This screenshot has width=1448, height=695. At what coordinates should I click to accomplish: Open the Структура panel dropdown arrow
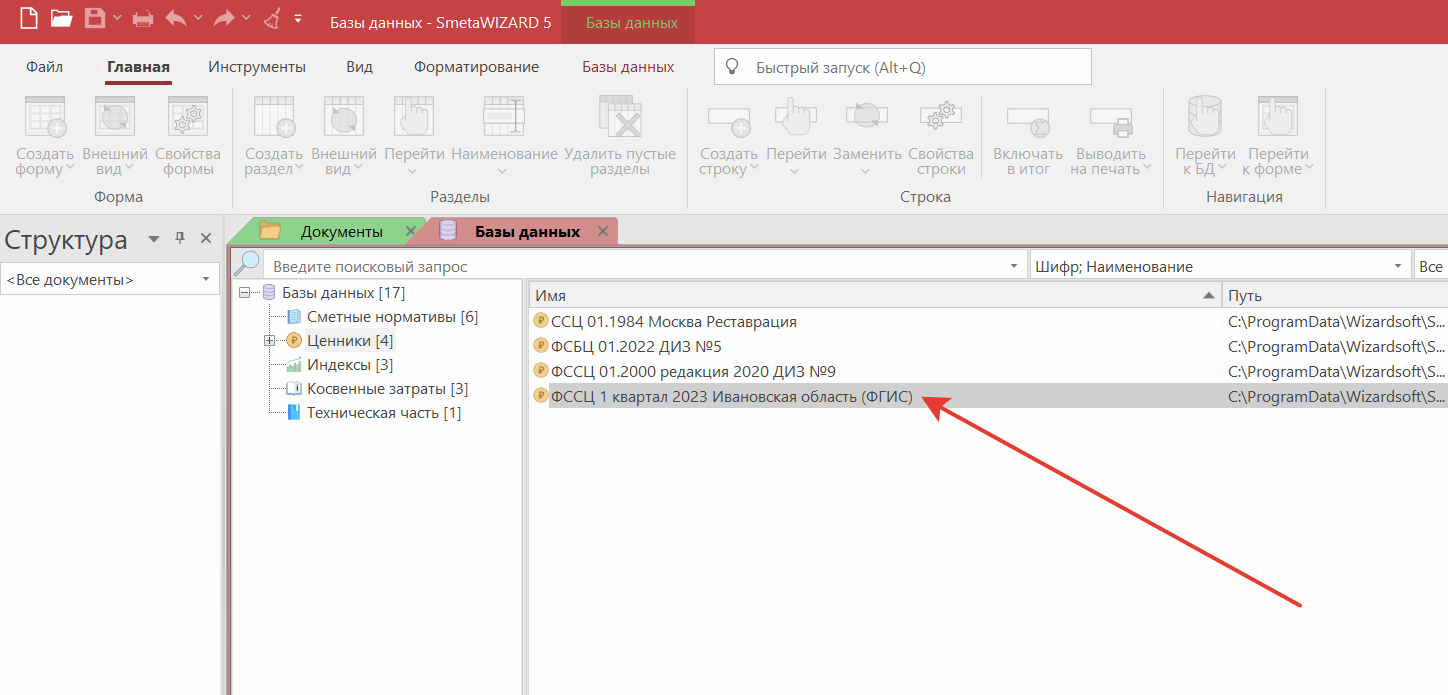154,239
